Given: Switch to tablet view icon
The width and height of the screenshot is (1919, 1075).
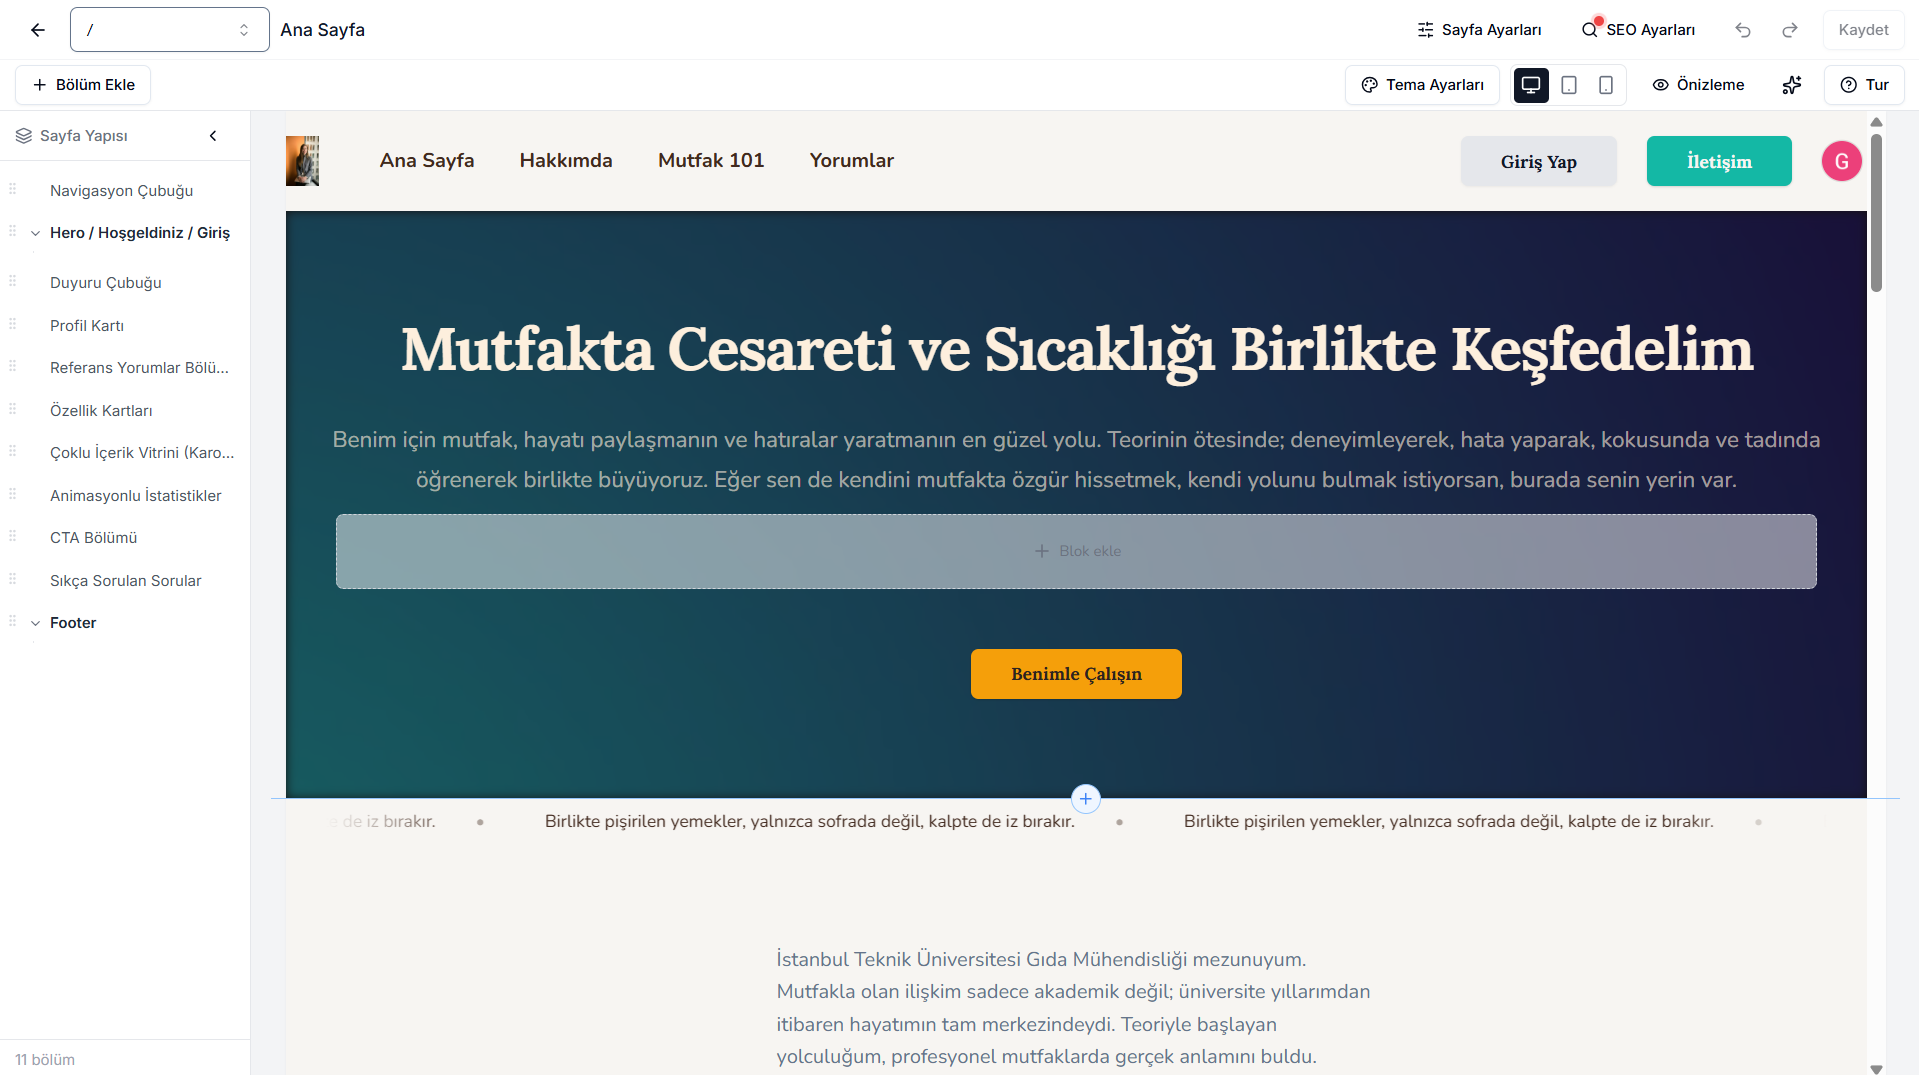Looking at the screenshot, I should 1569,85.
